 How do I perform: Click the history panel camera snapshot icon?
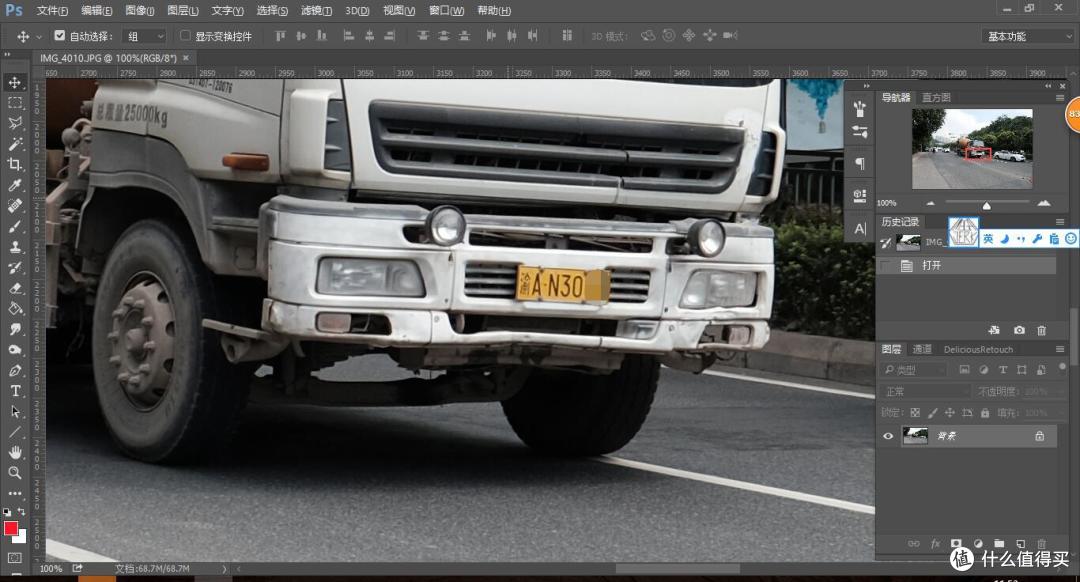1019,330
